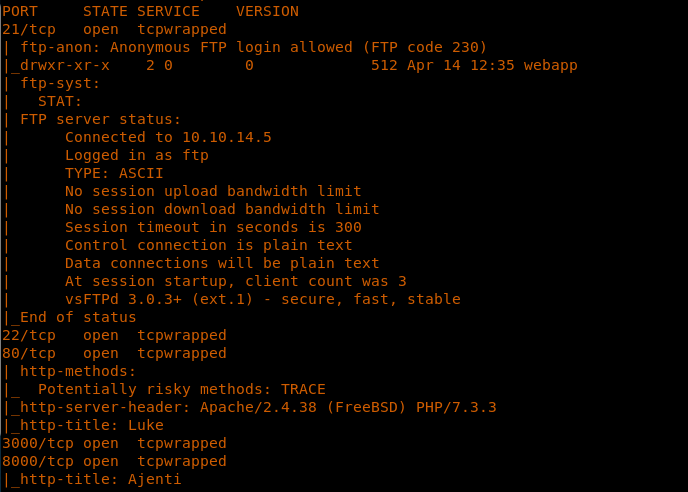Click the 'TYPE: ASCII' text
The height and width of the screenshot is (492, 688).
(114, 173)
